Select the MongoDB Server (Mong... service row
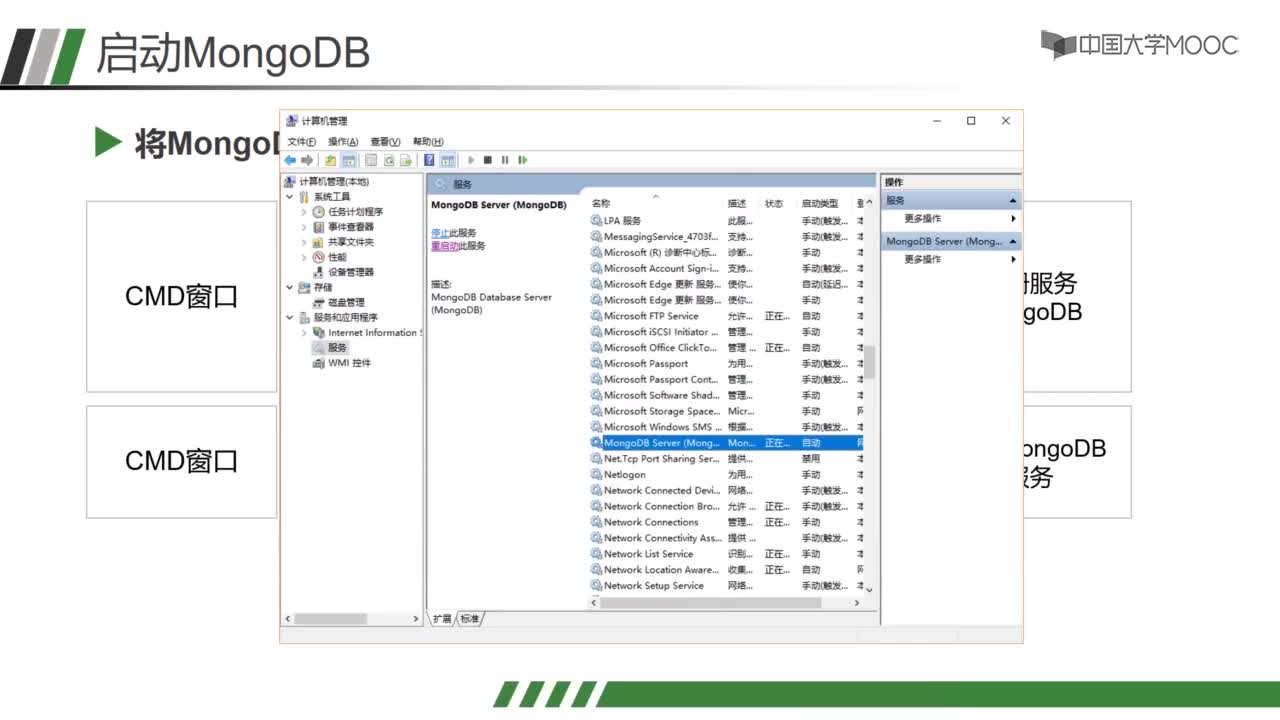This screenshot has height=720, width=1280. 727,443
